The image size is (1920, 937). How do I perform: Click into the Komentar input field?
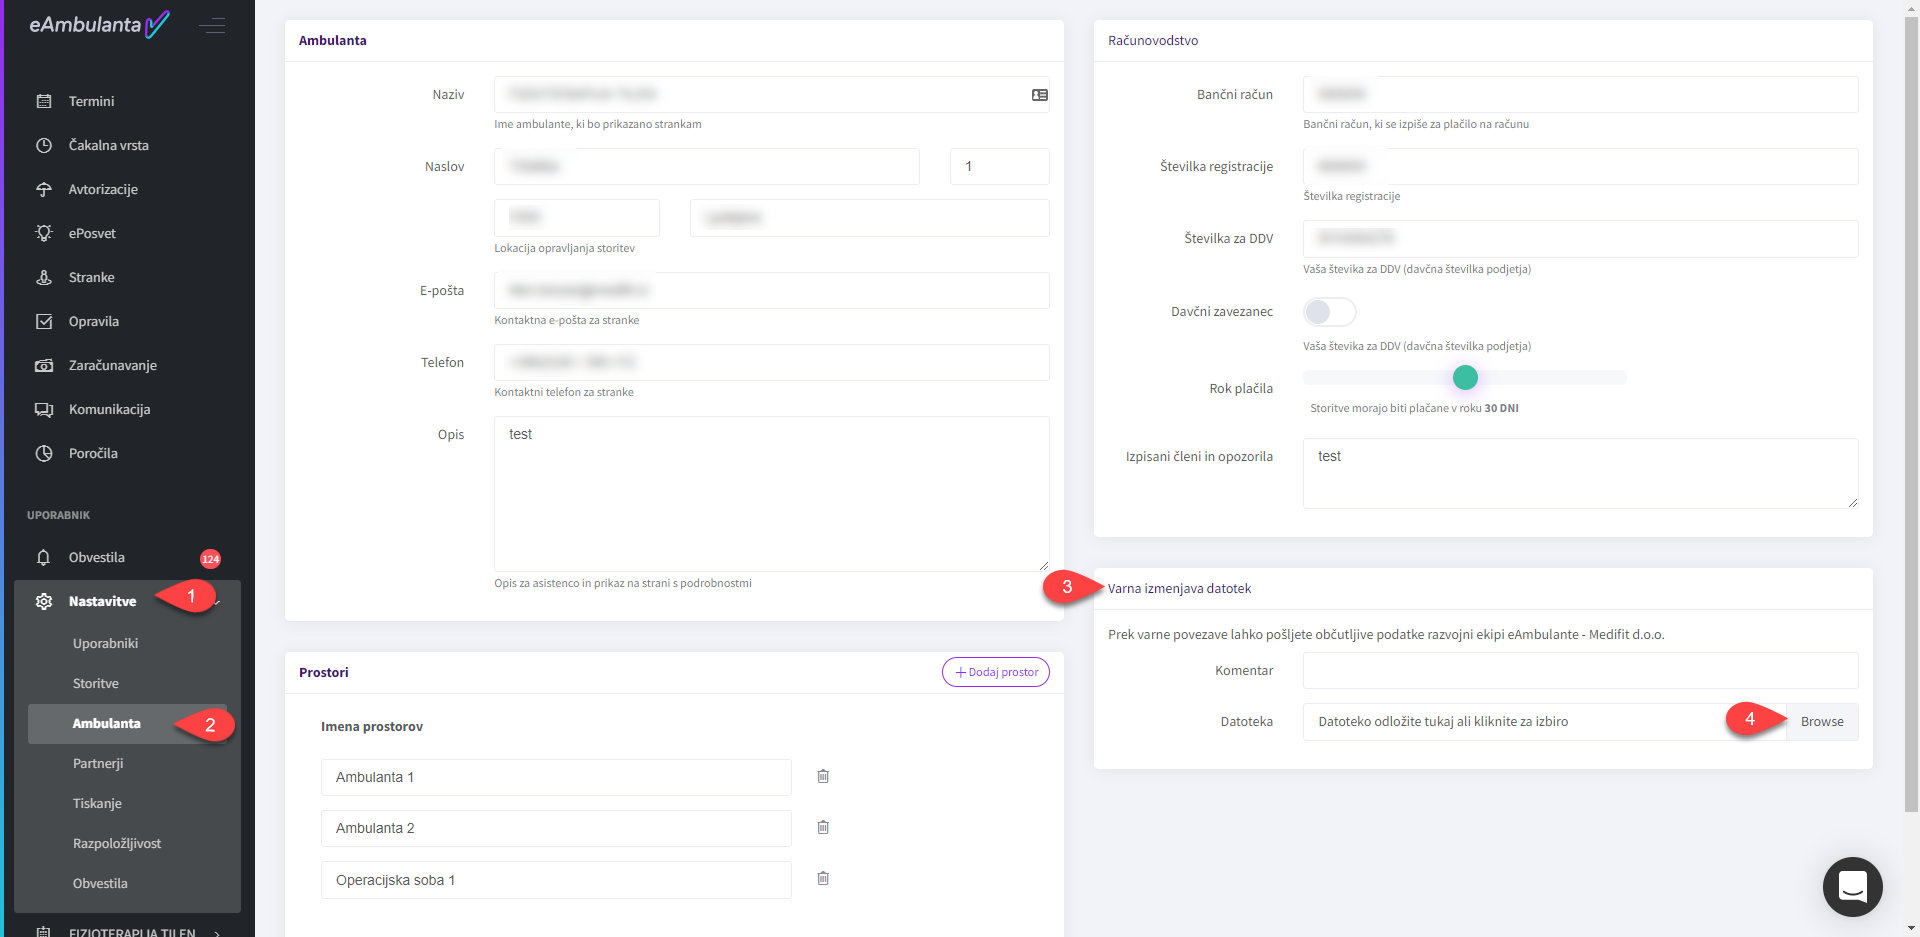click(x=1579, y=671)
